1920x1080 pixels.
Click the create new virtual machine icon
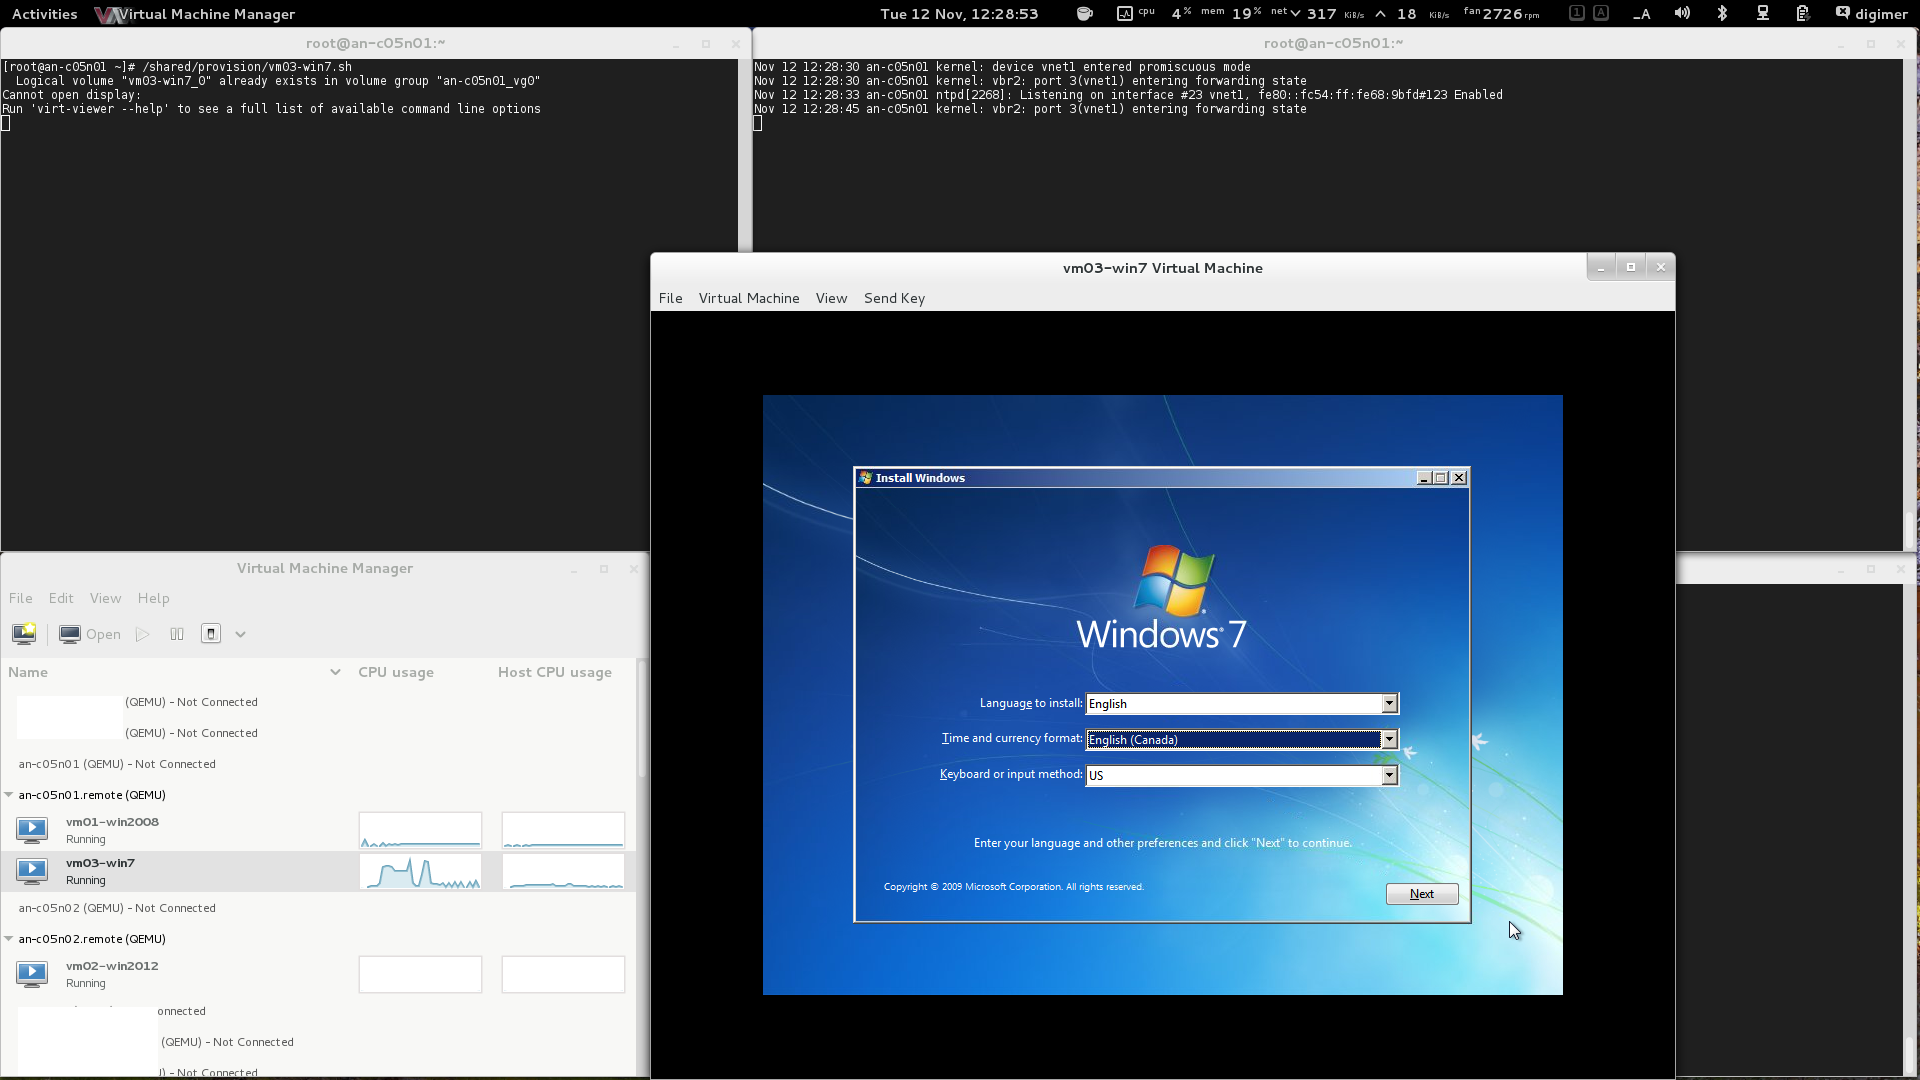[24, 634]
